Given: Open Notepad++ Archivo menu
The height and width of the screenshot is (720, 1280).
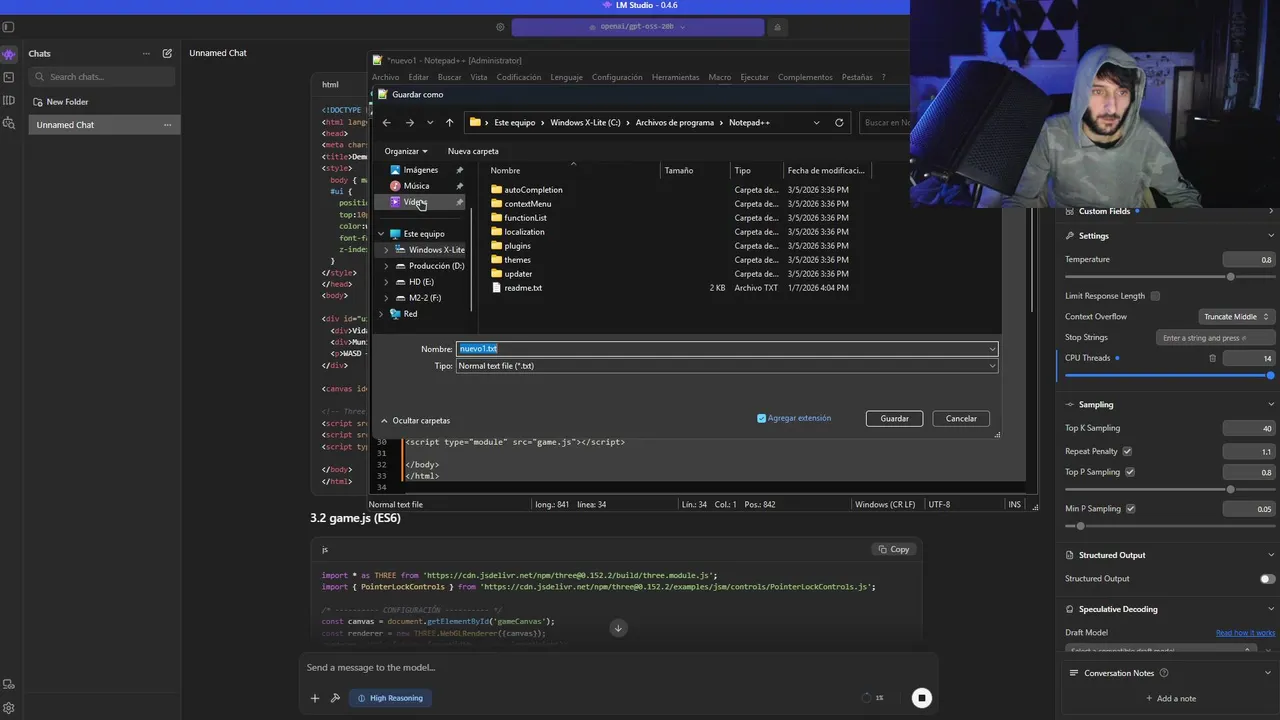Looking at the screenshot, I should click(x=385, y=77).
